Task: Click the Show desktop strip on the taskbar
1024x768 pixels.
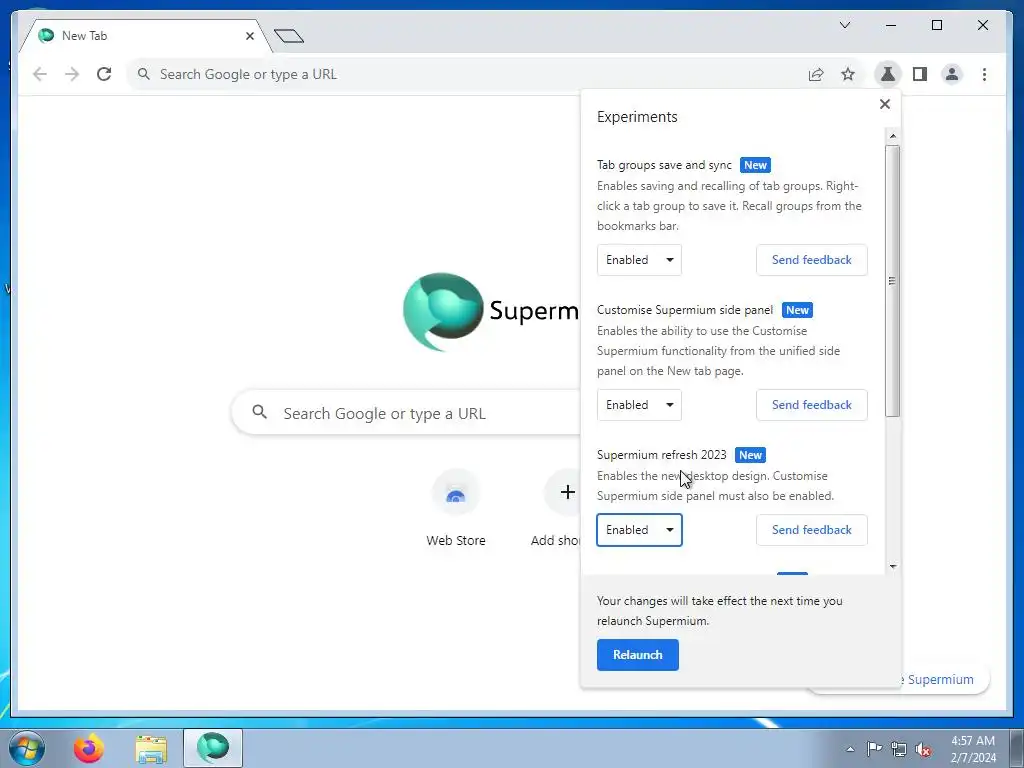Action: point(1017,748)
